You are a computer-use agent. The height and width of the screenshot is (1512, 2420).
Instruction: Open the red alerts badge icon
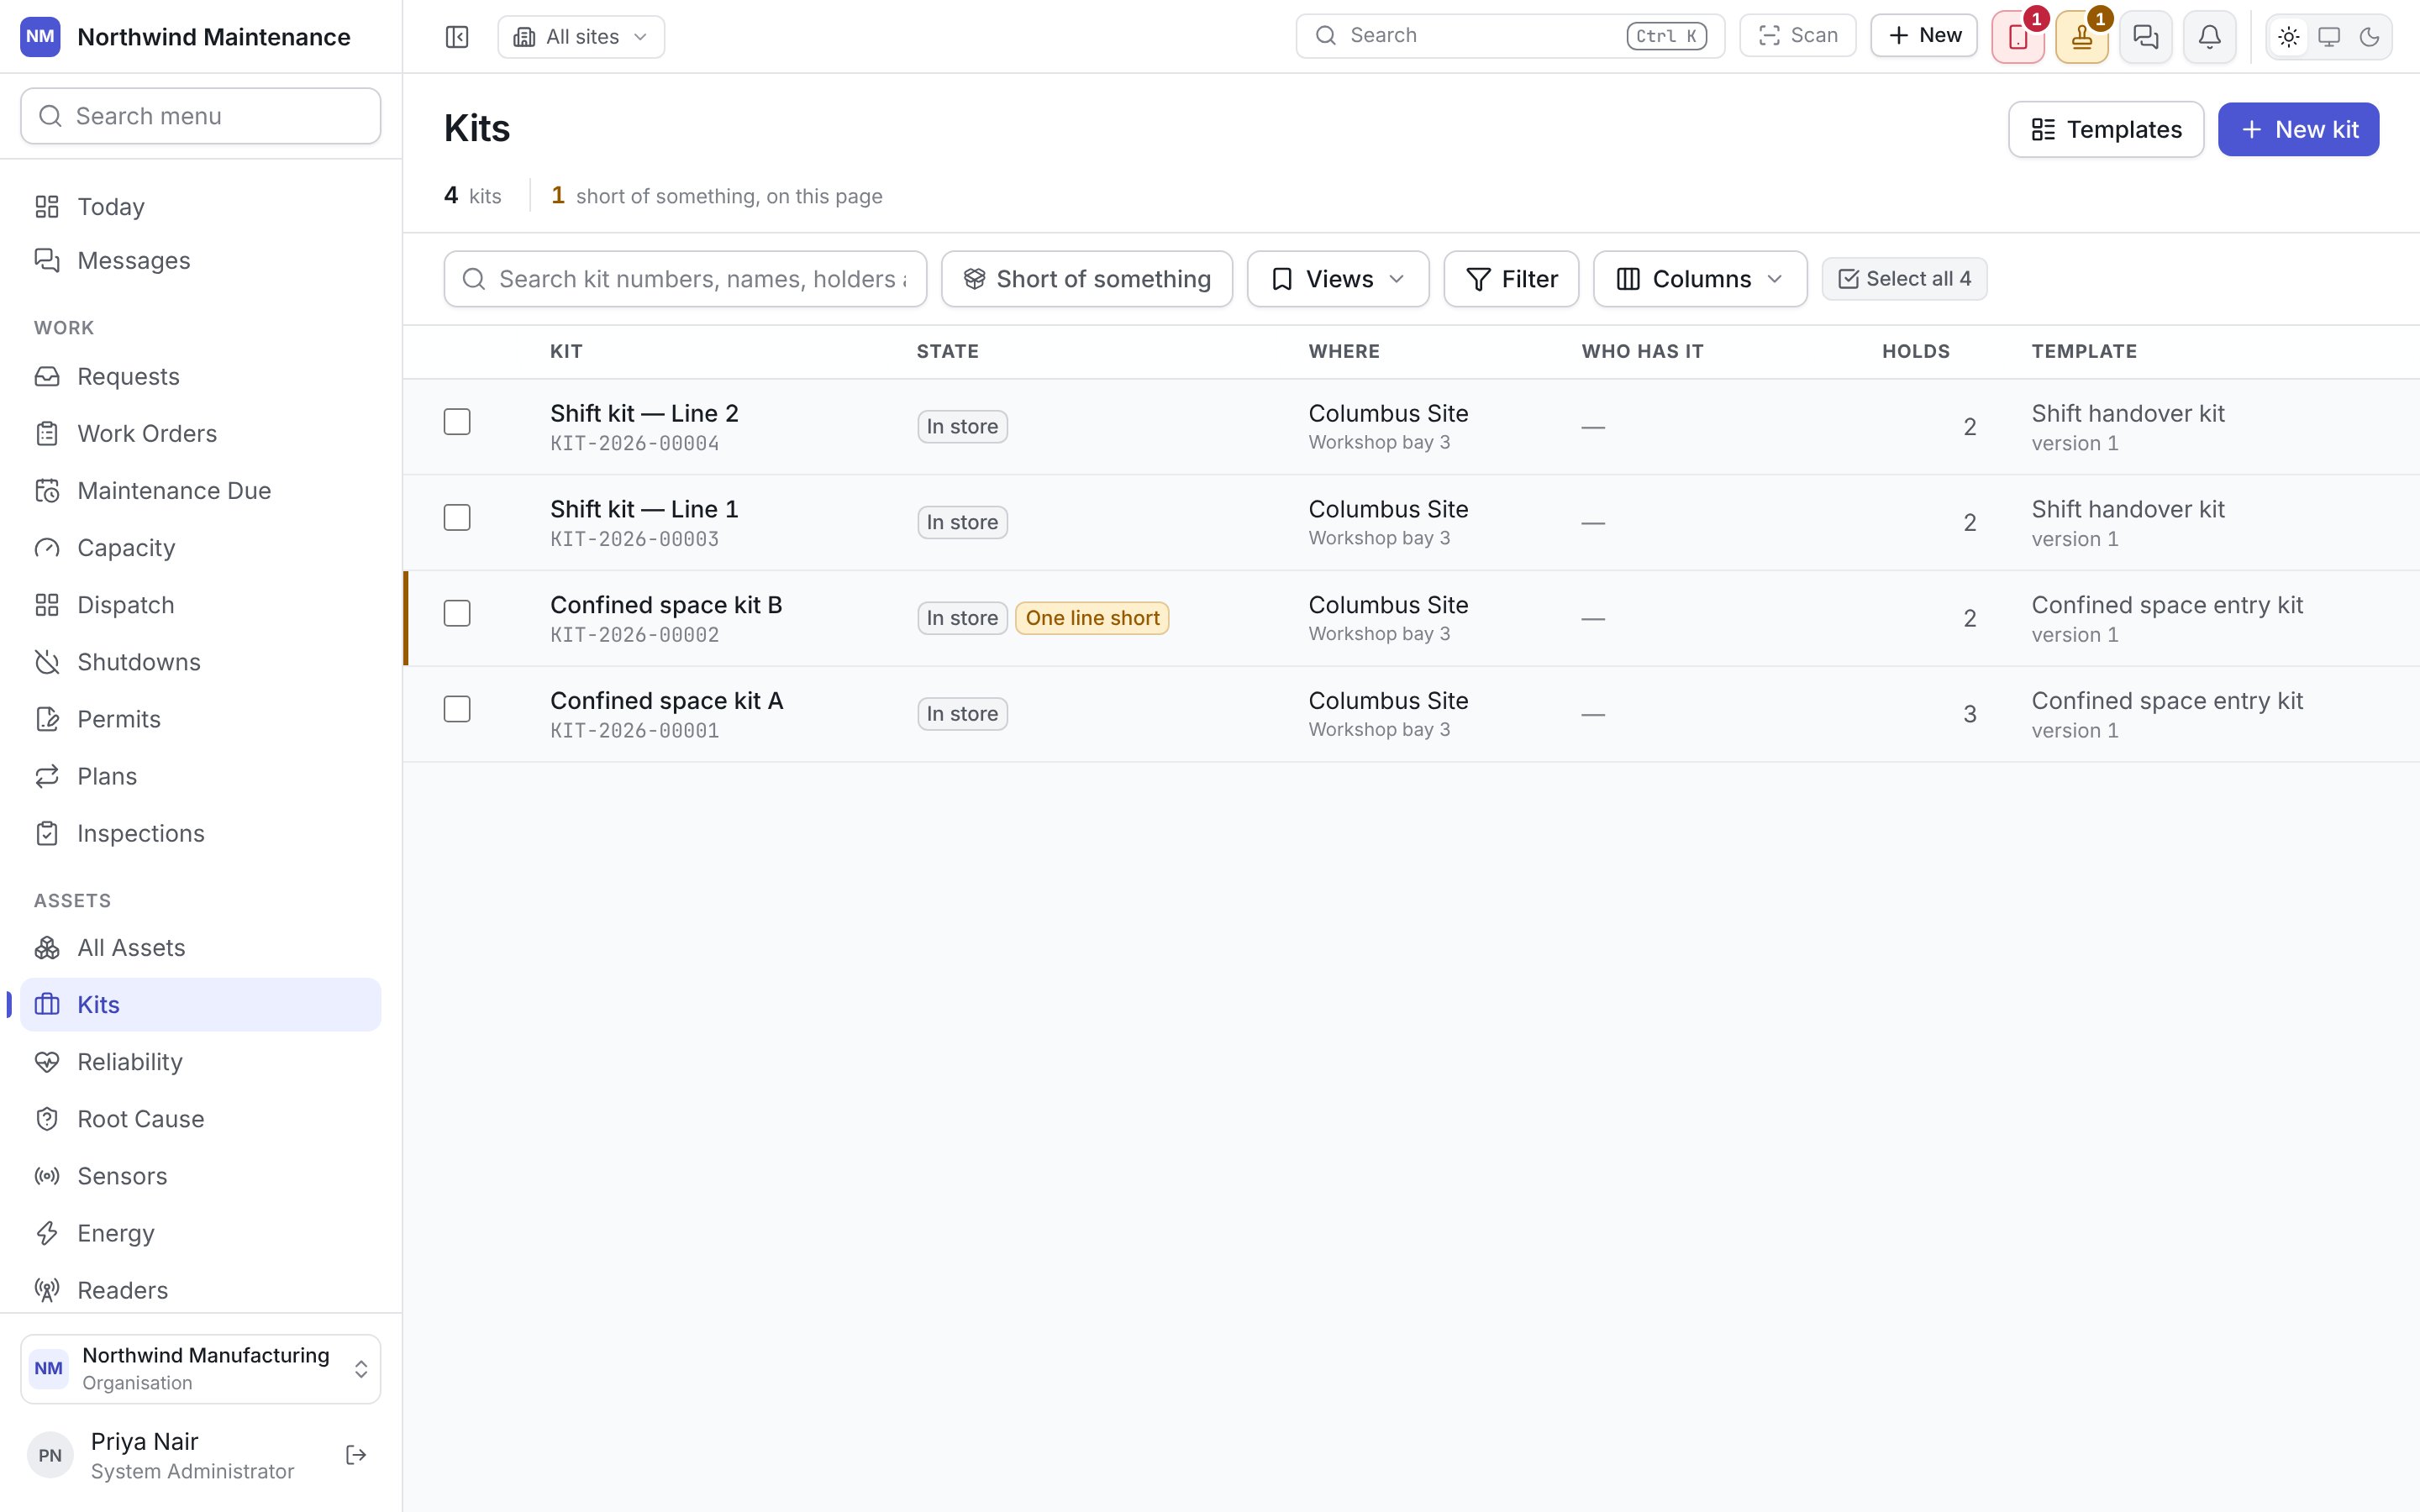pyautogui.click(x=2018, y=37)
